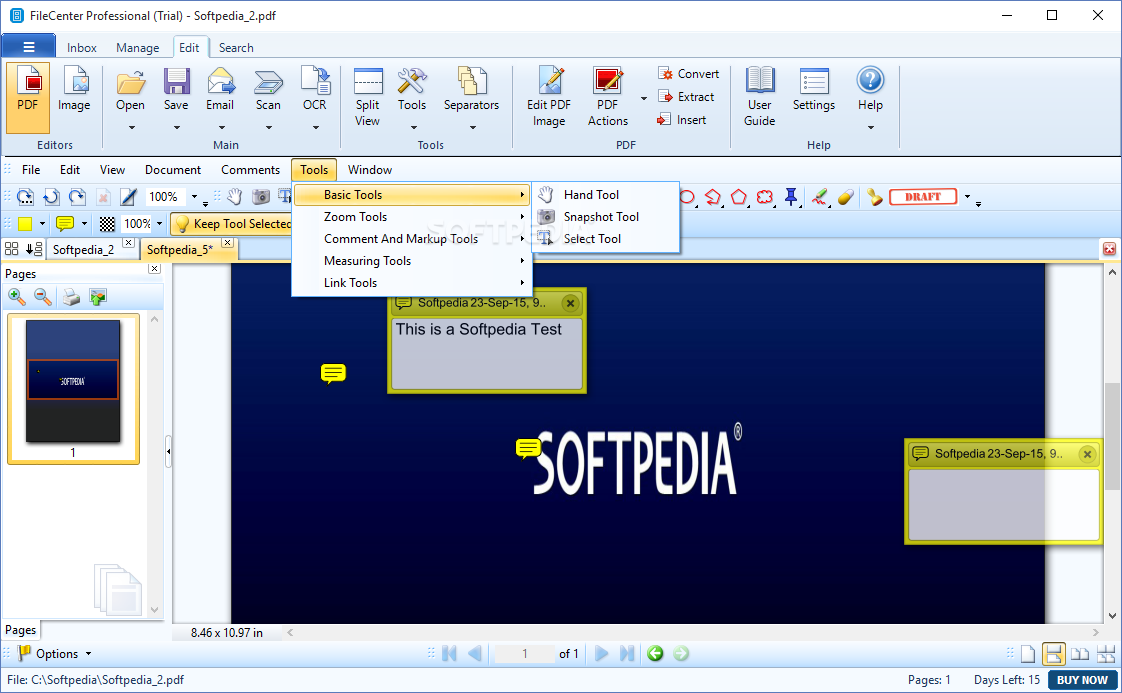1122x693 pixels.
Task: Open the User Guide
Action: (759, 97)
